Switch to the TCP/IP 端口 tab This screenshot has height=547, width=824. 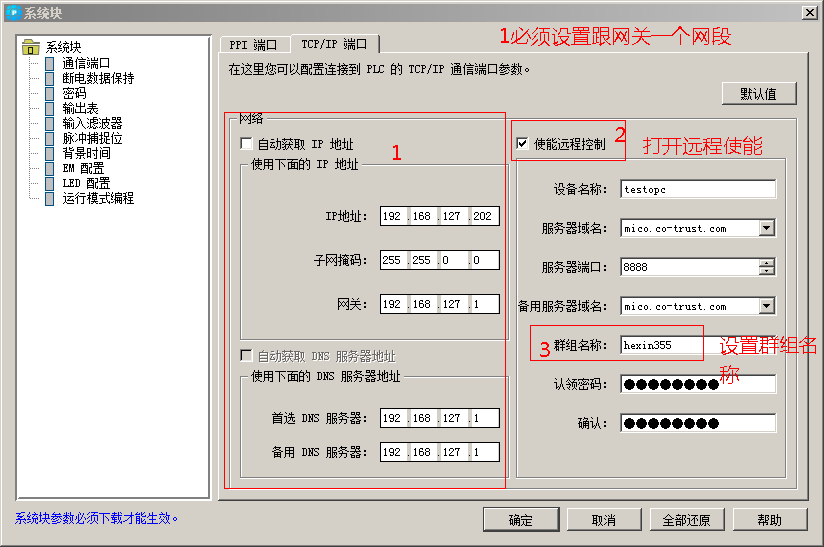(x=334, y=44)
